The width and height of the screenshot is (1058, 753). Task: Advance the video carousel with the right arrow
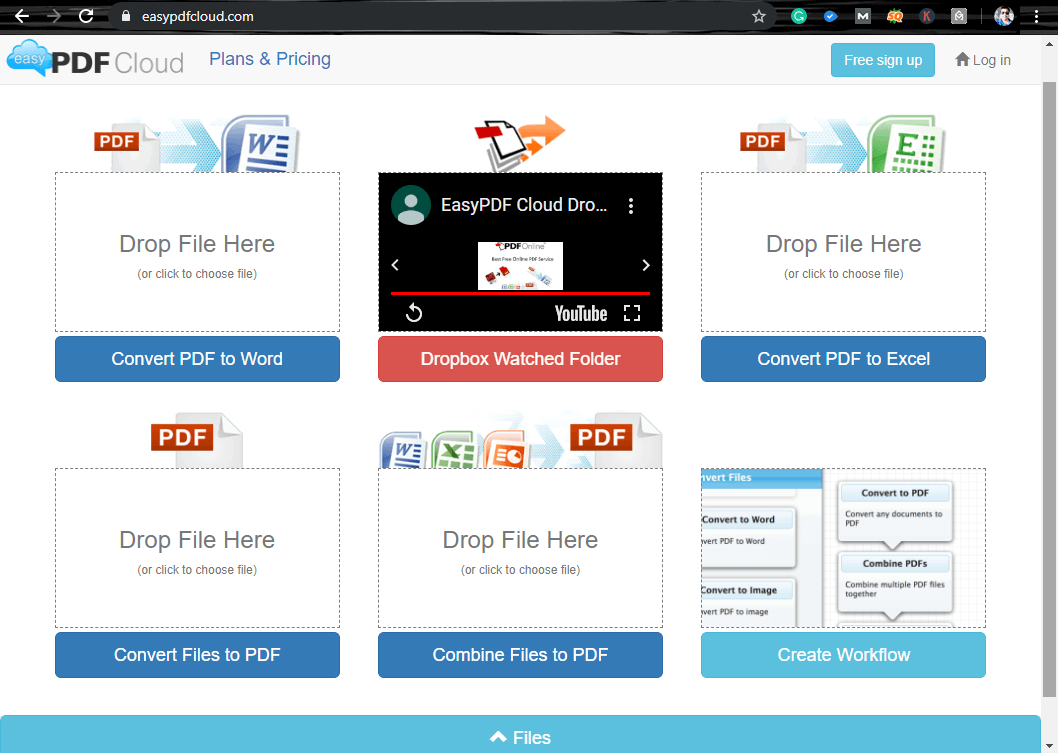pyautogui.click(x=645, y=265)
